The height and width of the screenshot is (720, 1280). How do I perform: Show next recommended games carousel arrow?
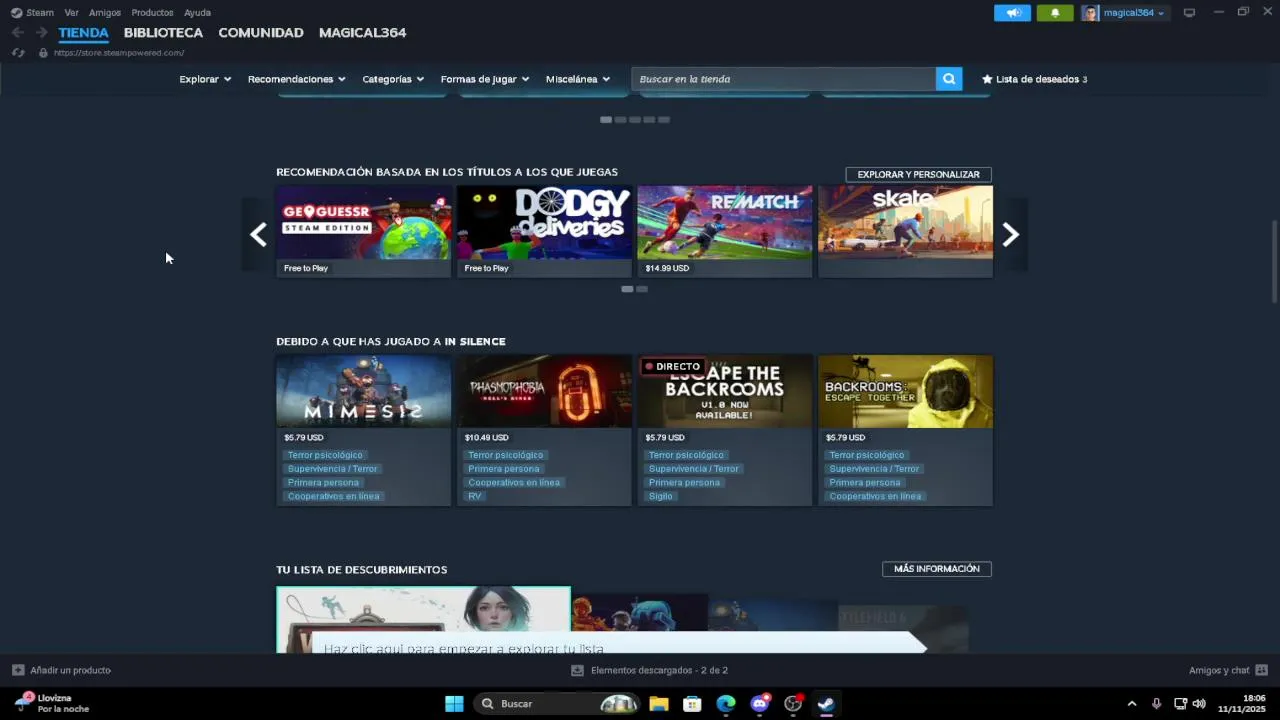(1011, 235)
